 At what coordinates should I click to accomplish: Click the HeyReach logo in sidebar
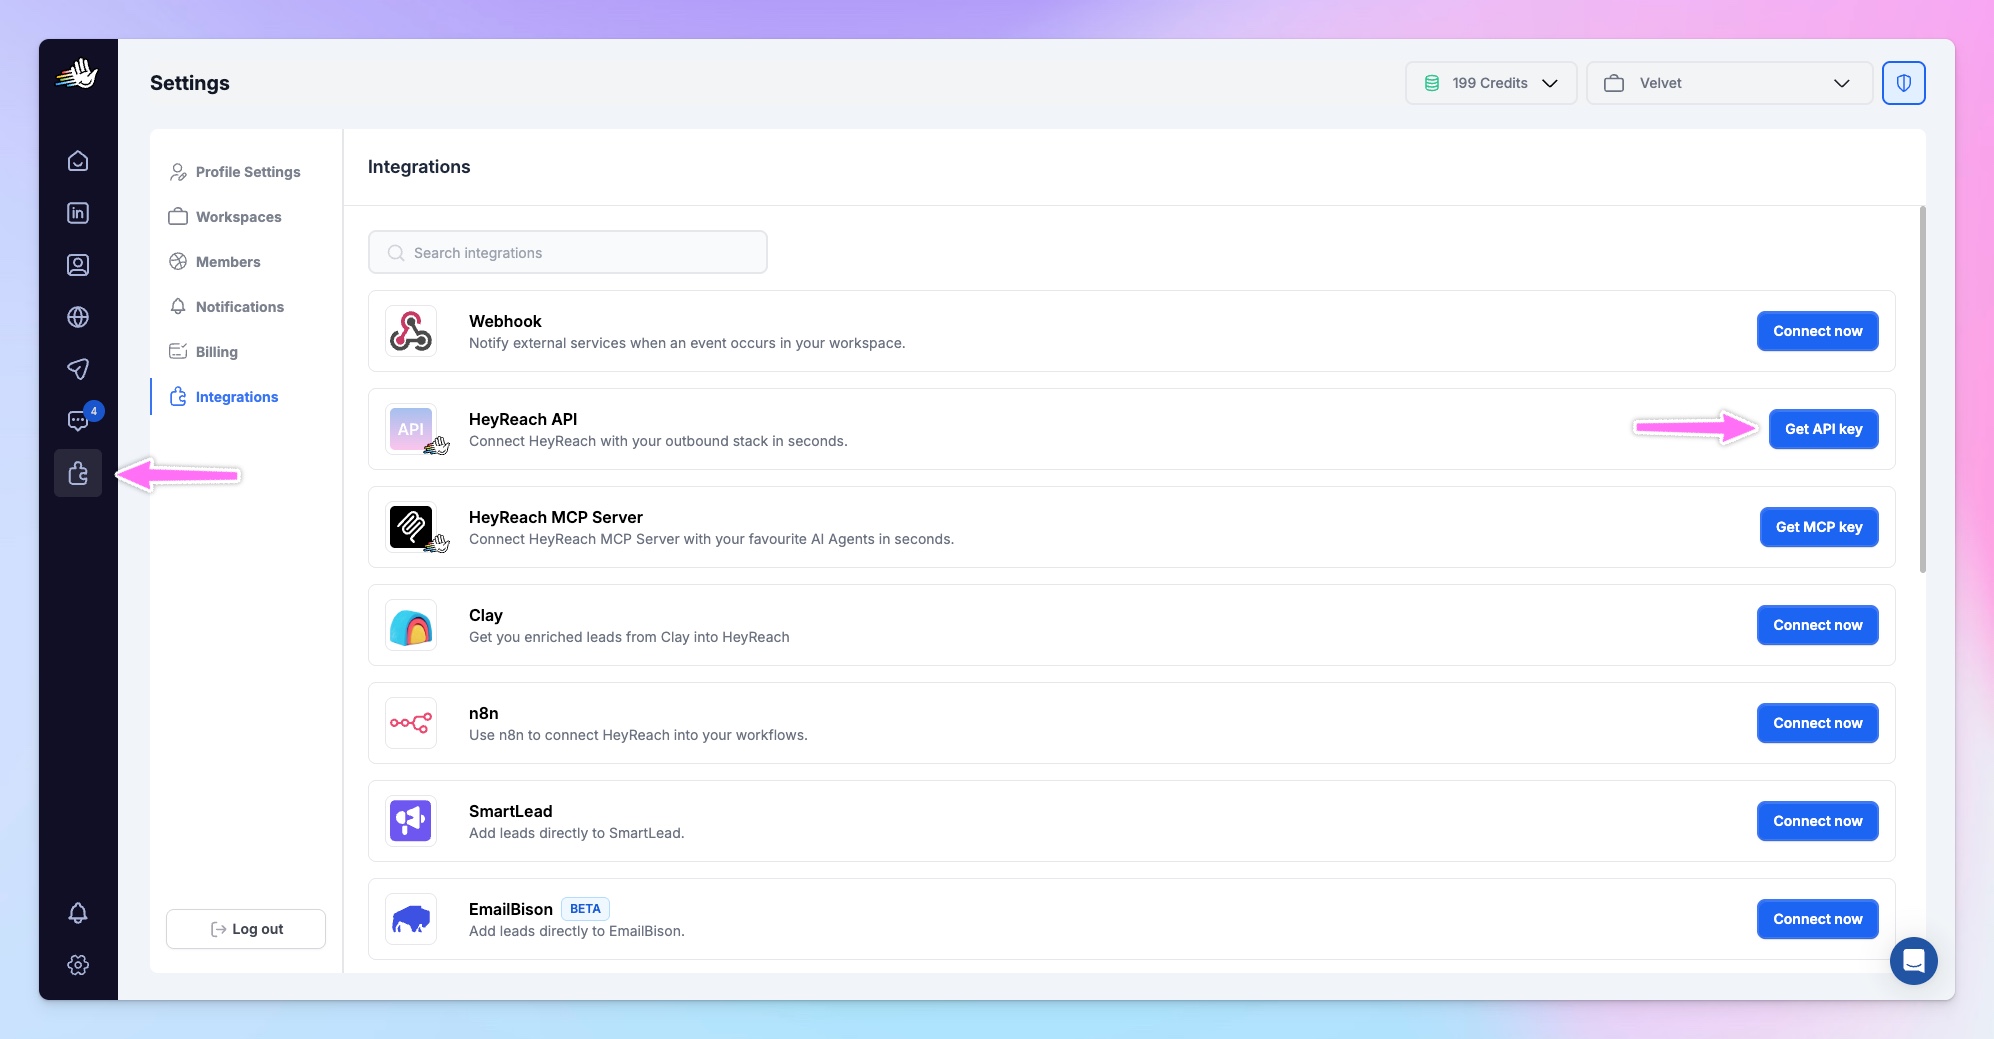[x=77, y=73]
